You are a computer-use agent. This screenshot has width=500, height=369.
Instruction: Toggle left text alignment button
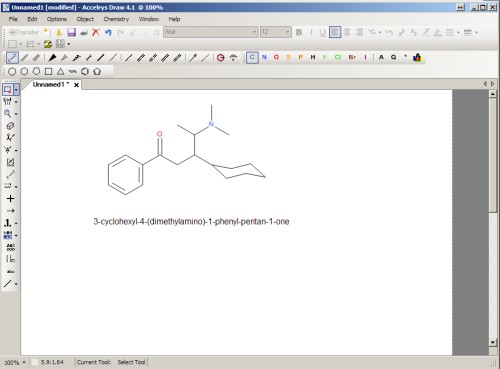click(x=335, y=32)
